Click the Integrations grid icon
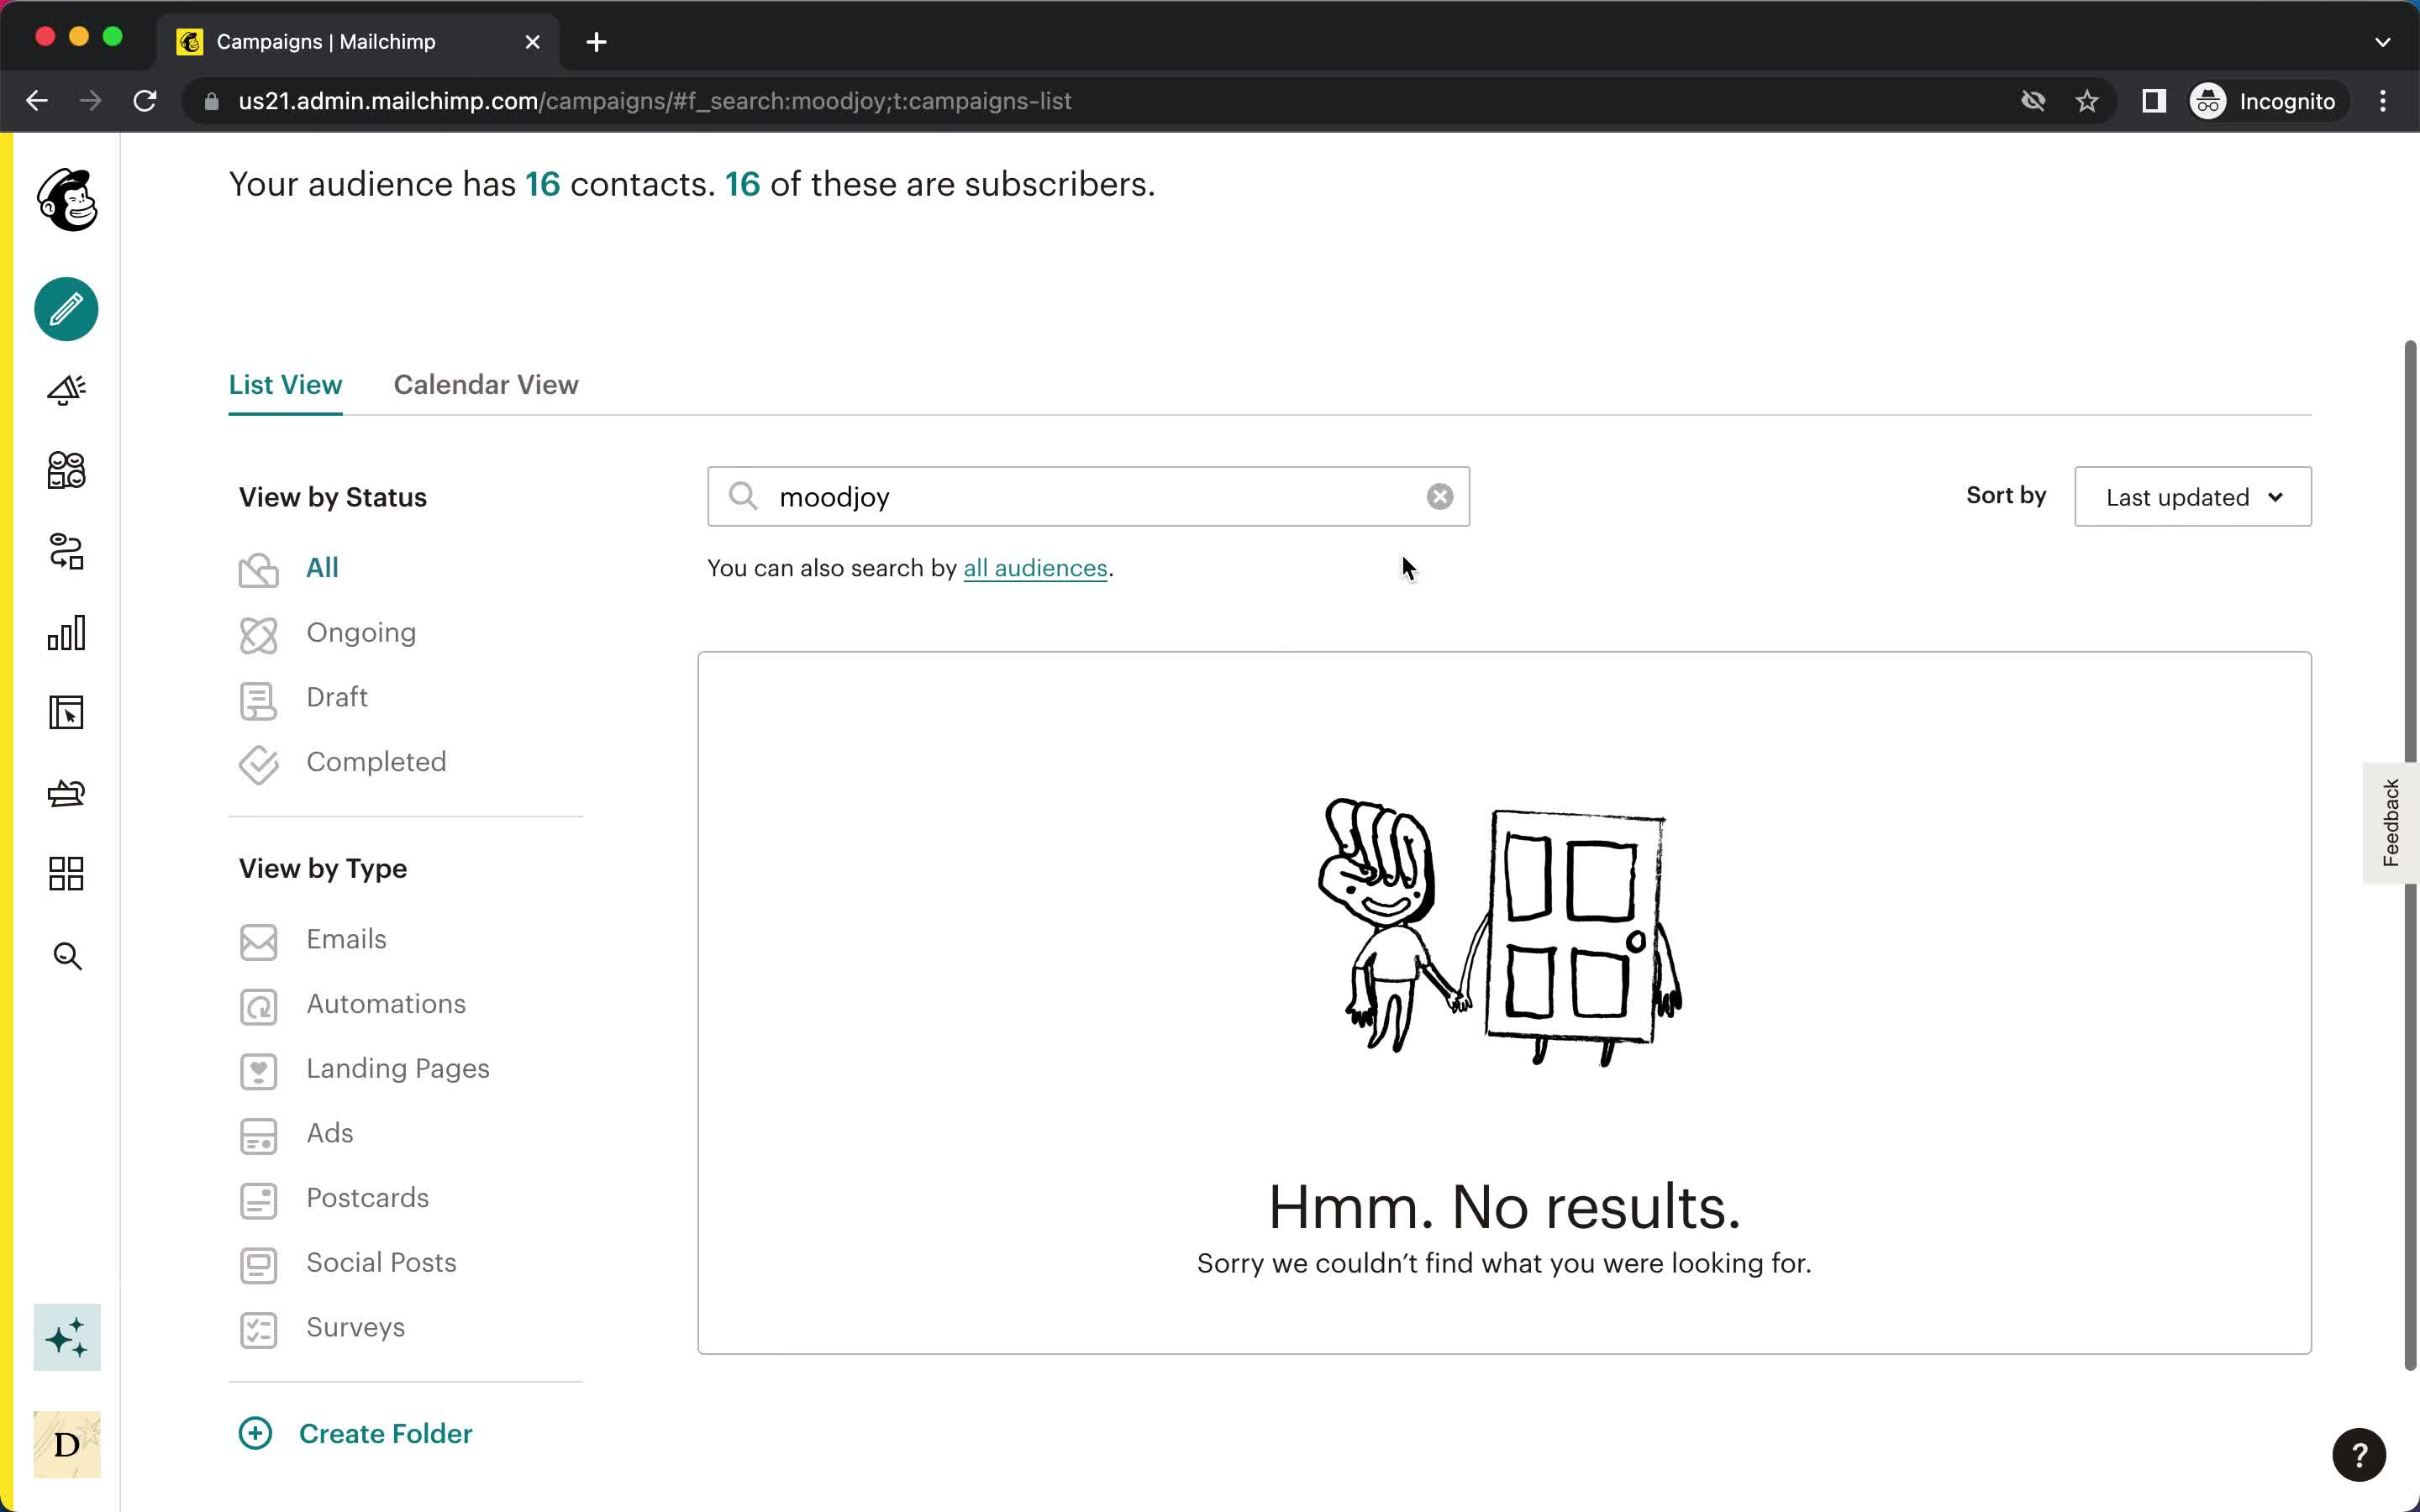 tap(66, 874)
